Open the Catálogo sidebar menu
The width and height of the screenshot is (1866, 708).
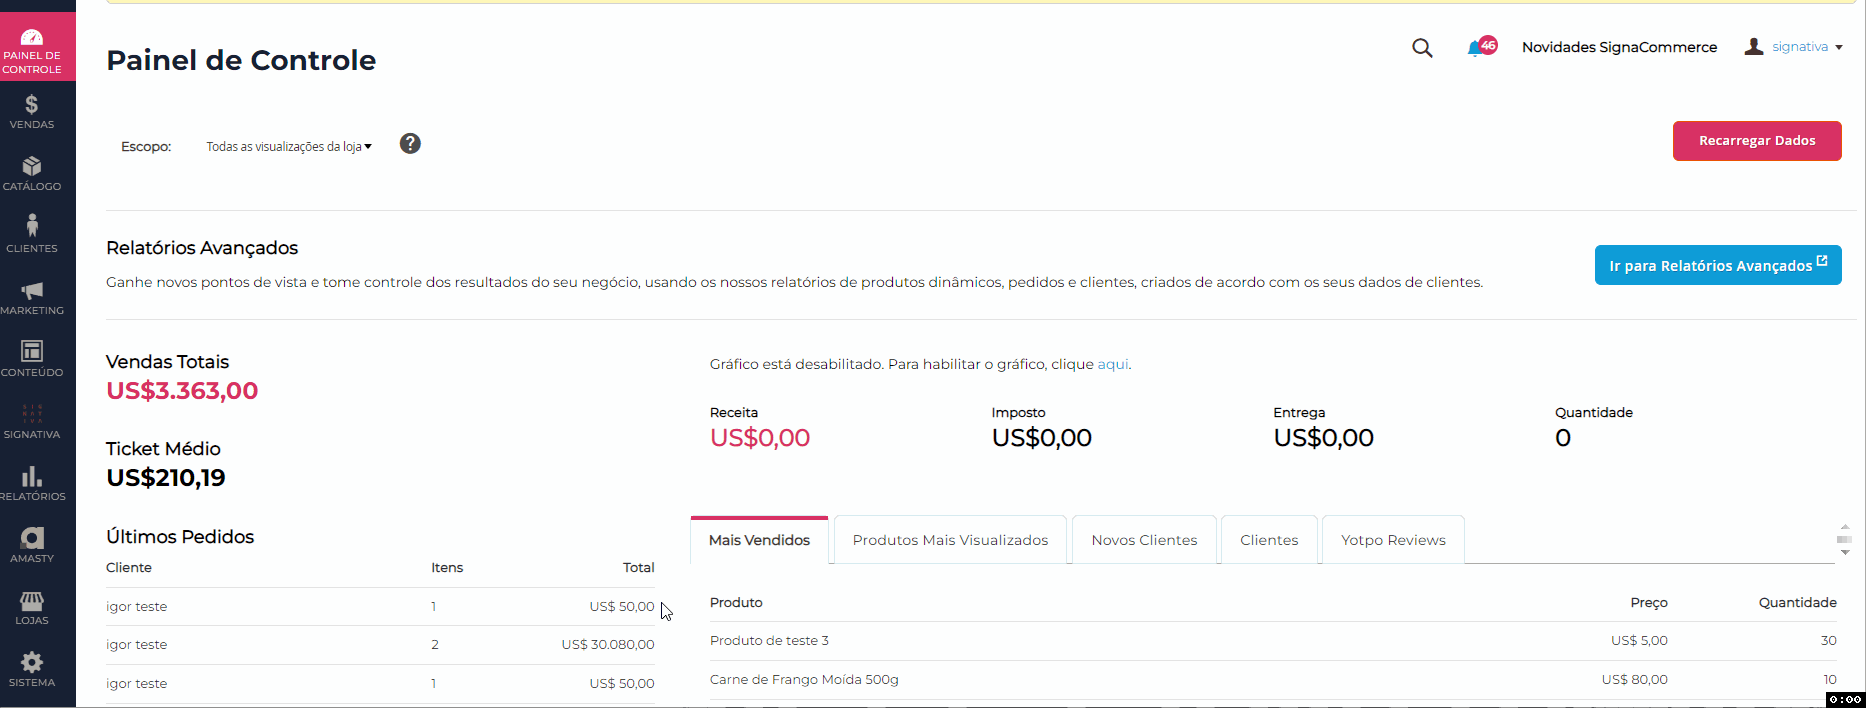[x=32, y=174]
